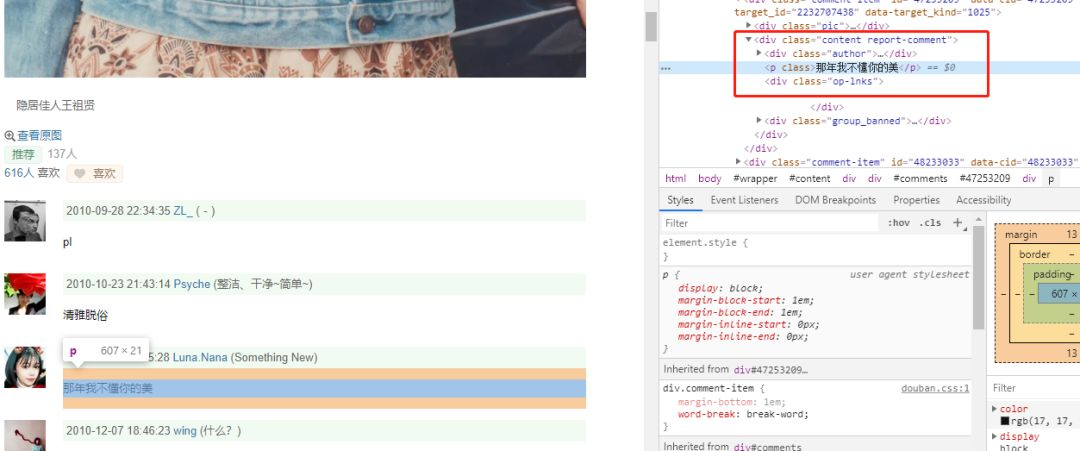Expand the group_banned div node

coord(759,120)
